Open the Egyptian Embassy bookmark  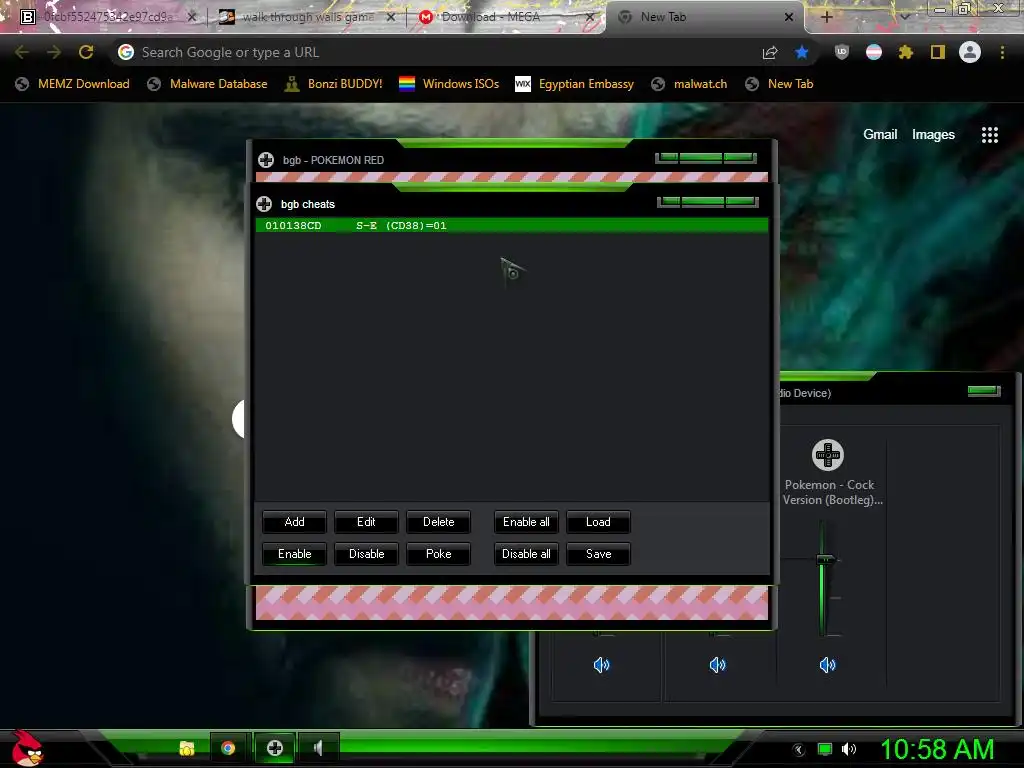pos(574,84)
